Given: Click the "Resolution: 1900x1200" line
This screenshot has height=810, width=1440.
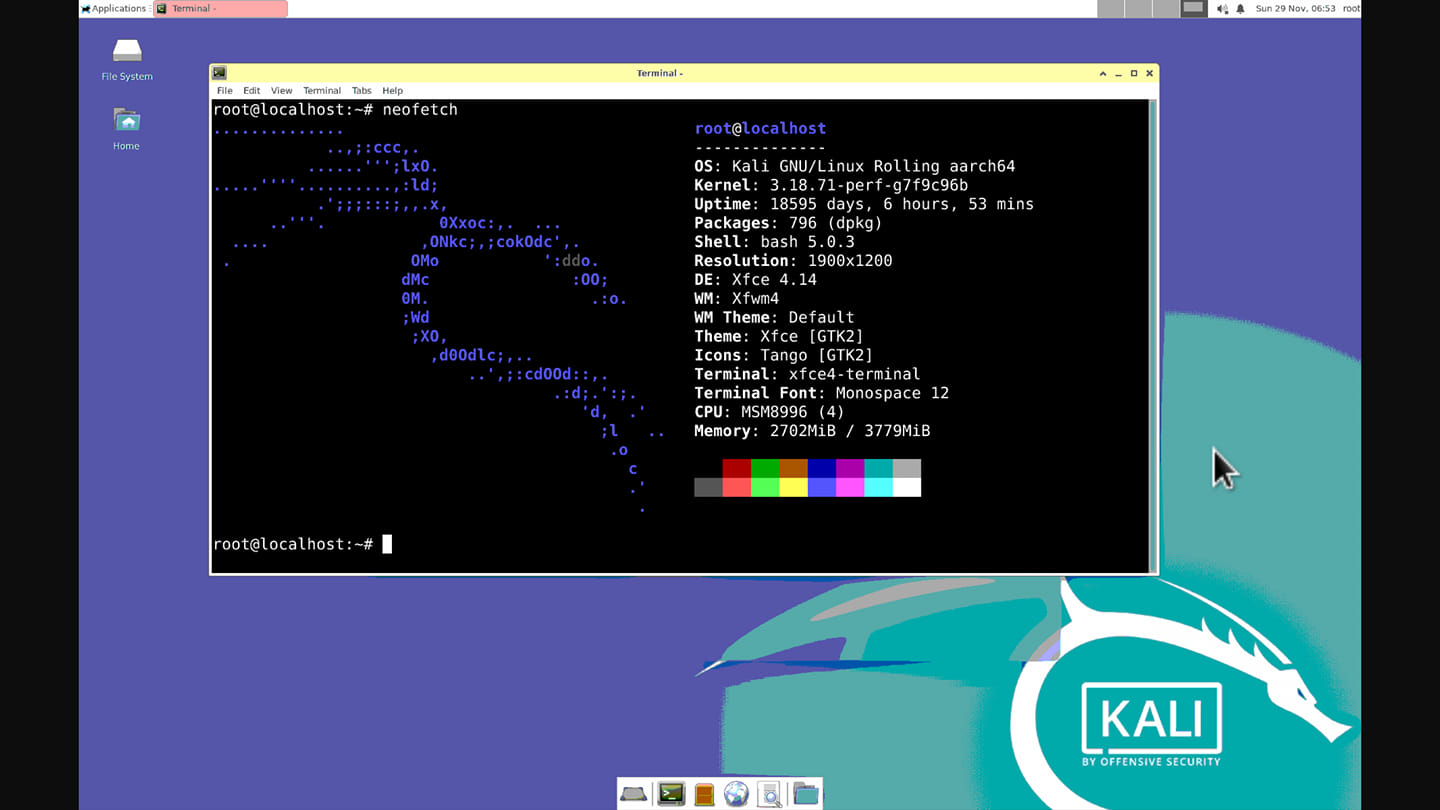Looking at the screenshot, I should tap(793, 261).
